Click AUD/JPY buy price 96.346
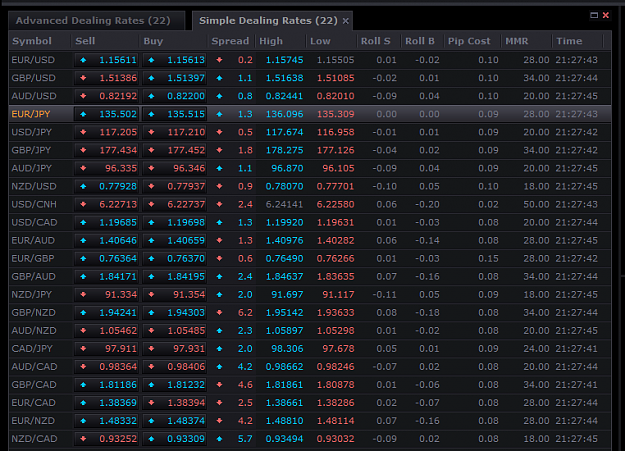625x451 pixels. click(174, 168)
